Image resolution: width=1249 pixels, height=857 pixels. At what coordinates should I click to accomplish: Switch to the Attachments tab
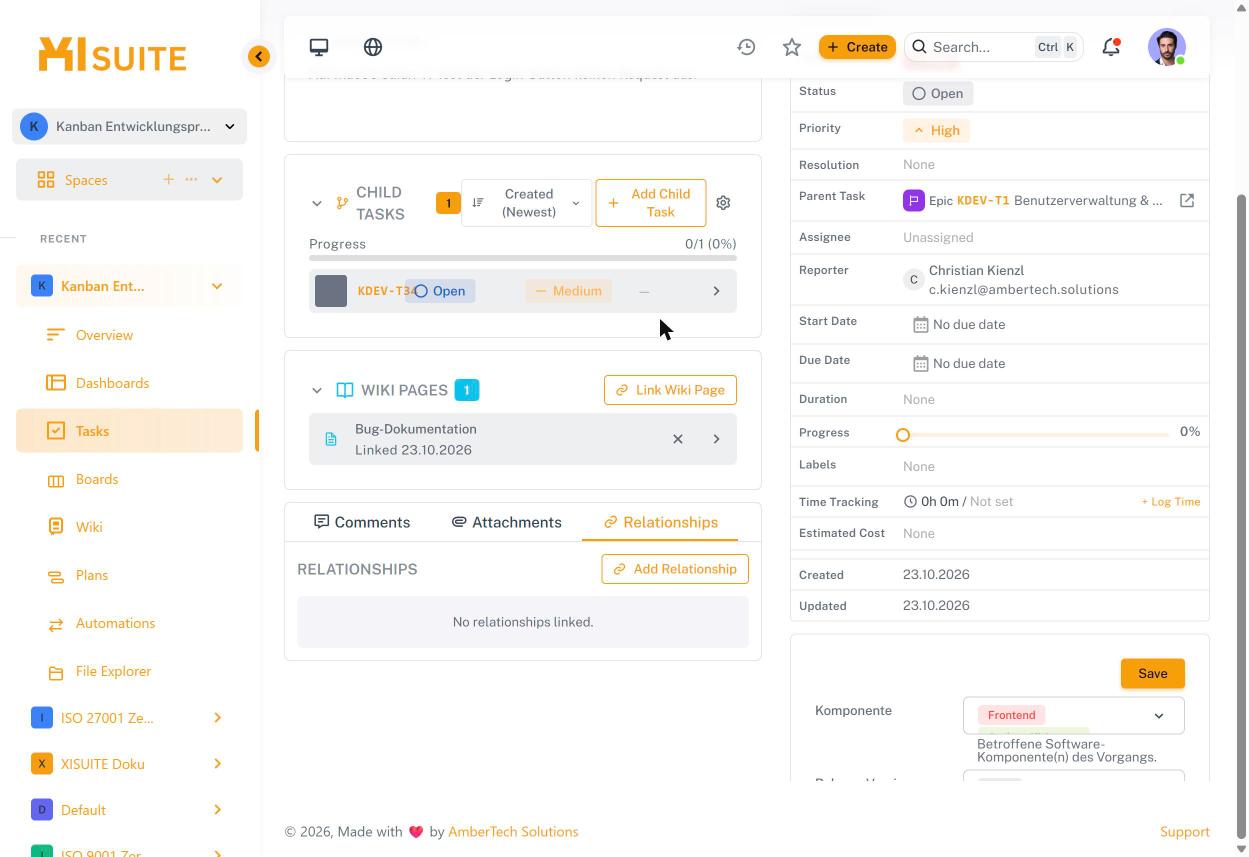(x=507, y=522)
